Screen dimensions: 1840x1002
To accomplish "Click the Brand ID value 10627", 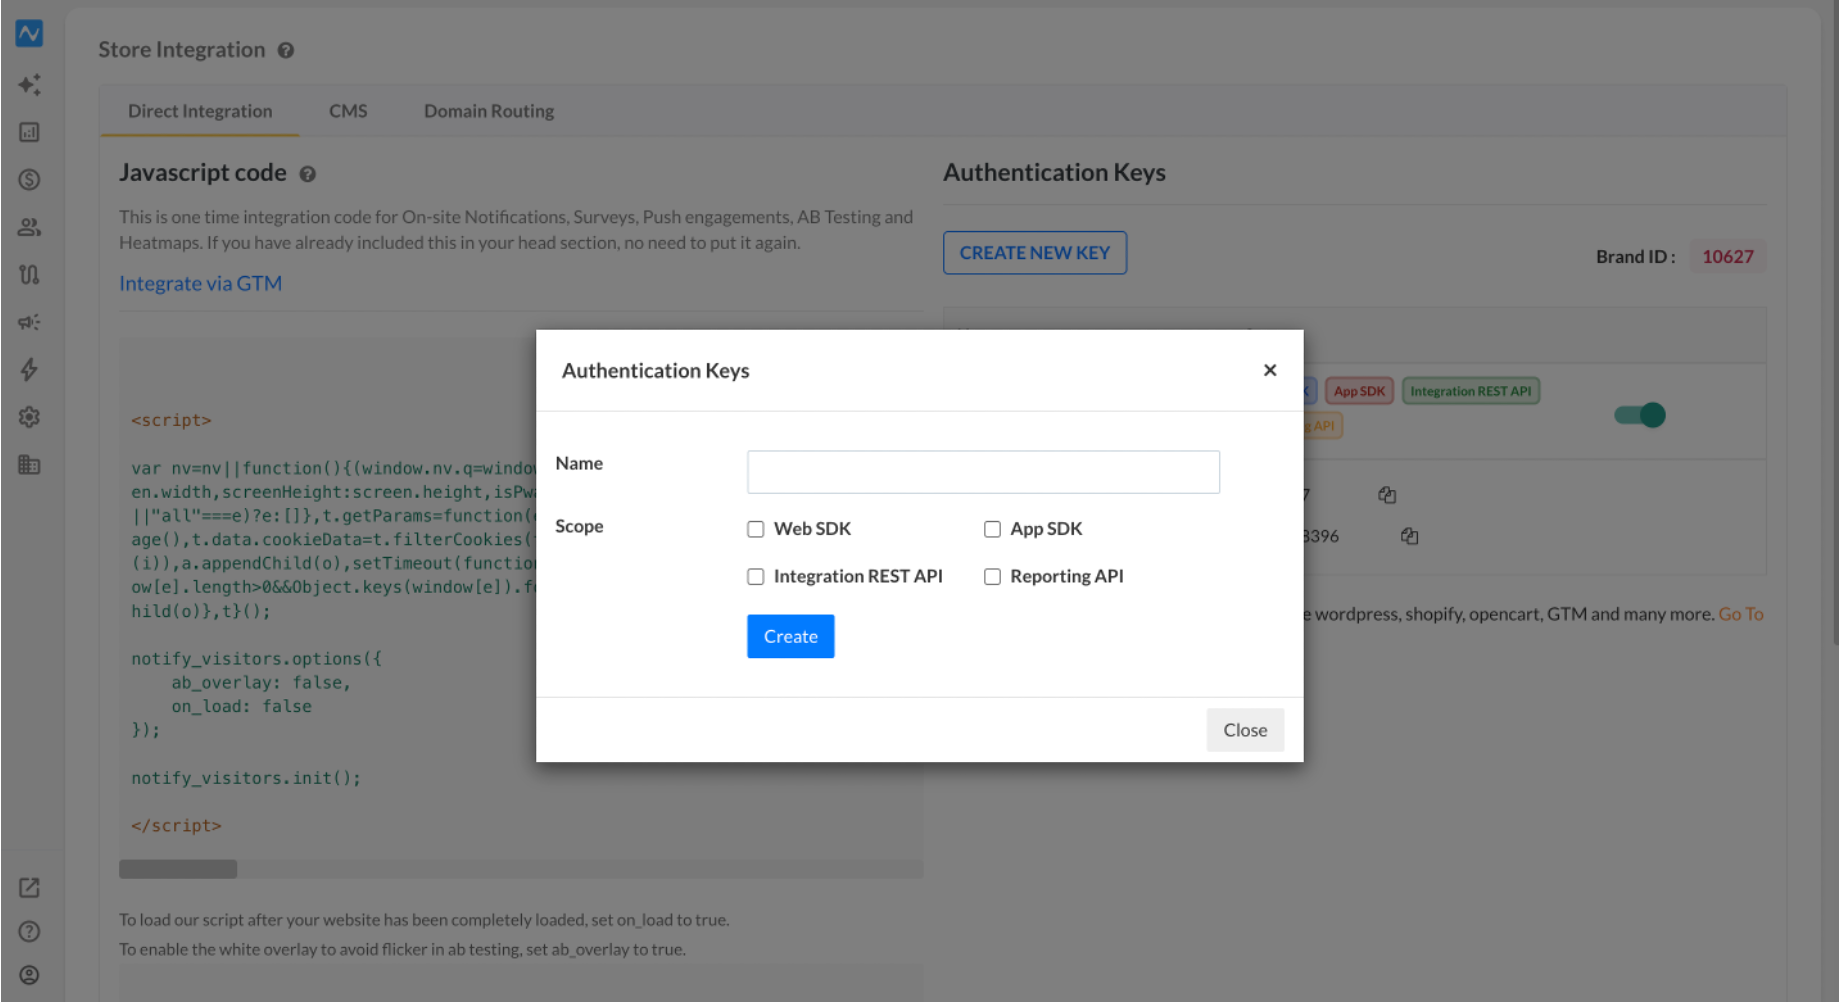I will coord(1728,257).
